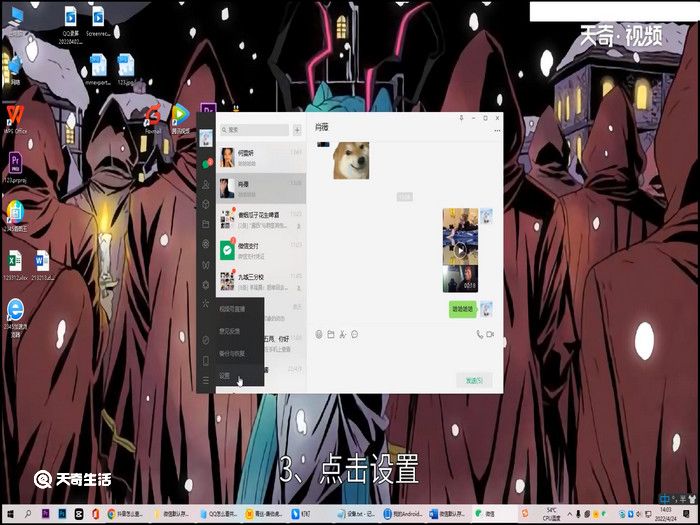Open the Windows Start button
Viewport: 700px width, 525px height.
[x=10, y=514]
